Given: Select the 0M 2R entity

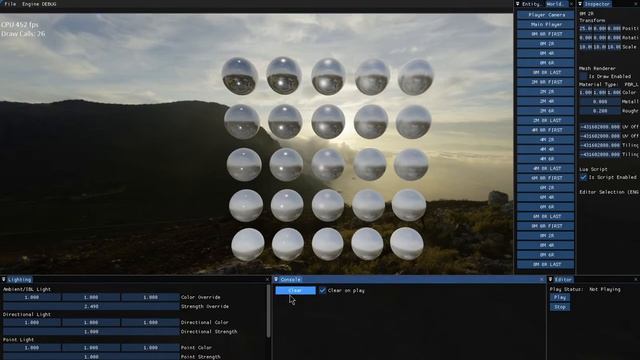Looking at the screenshot, I should click(546, 44).
